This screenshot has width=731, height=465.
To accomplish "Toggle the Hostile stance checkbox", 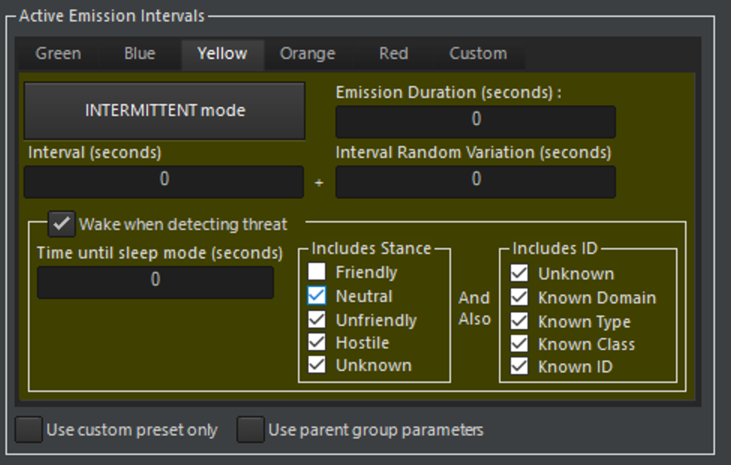I will (x=317, y=343).
